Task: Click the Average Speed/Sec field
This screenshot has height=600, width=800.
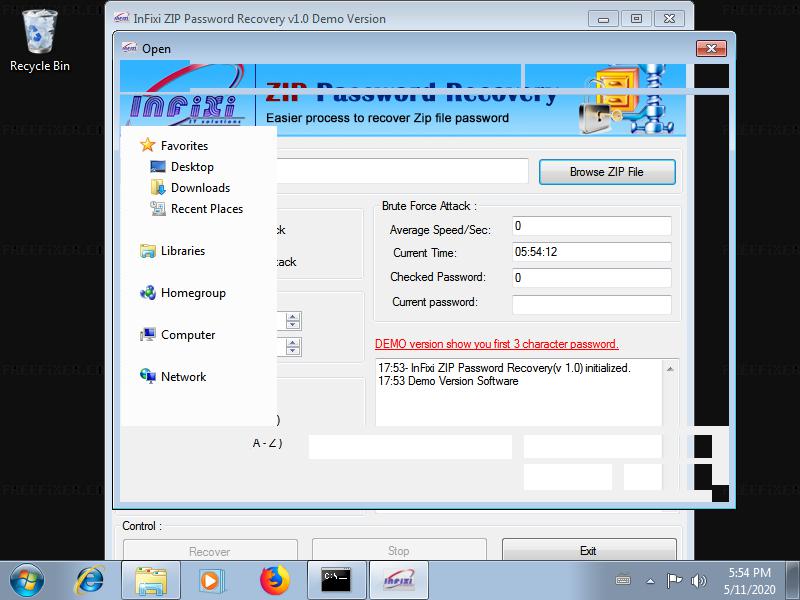Action: pos(592,226)
